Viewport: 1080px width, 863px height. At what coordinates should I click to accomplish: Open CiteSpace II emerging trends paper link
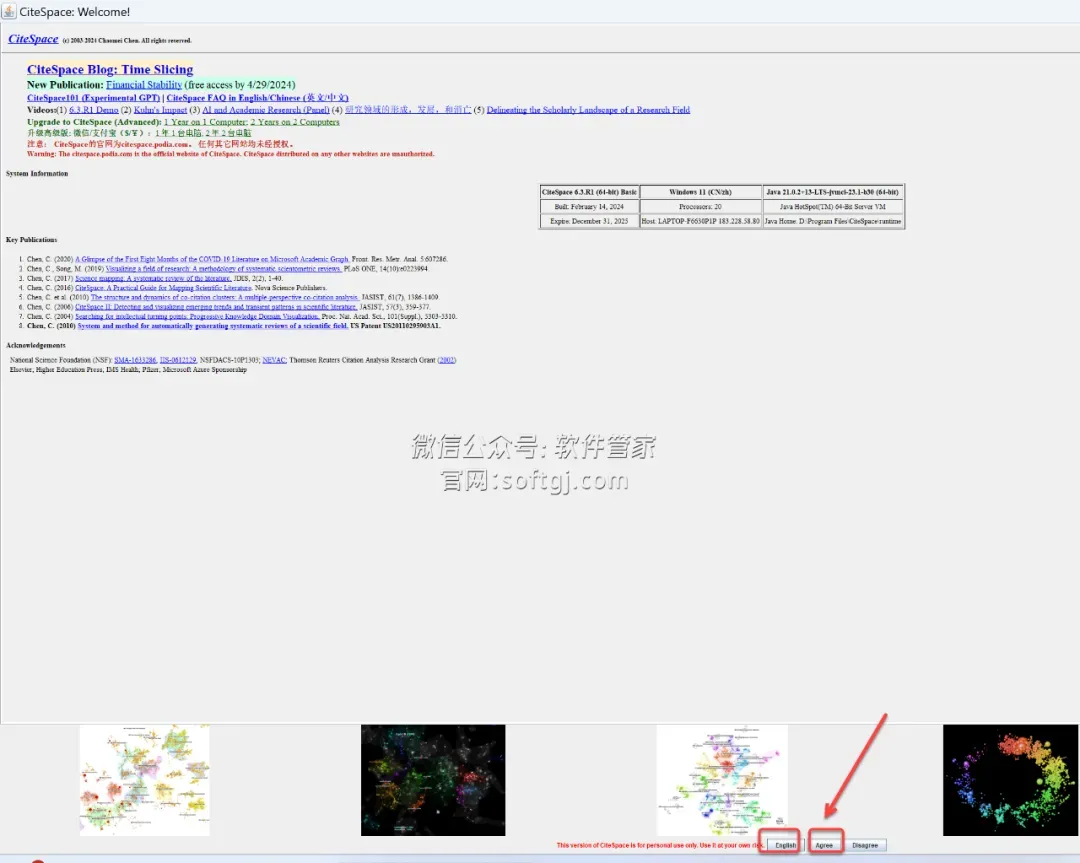point(216,307)
